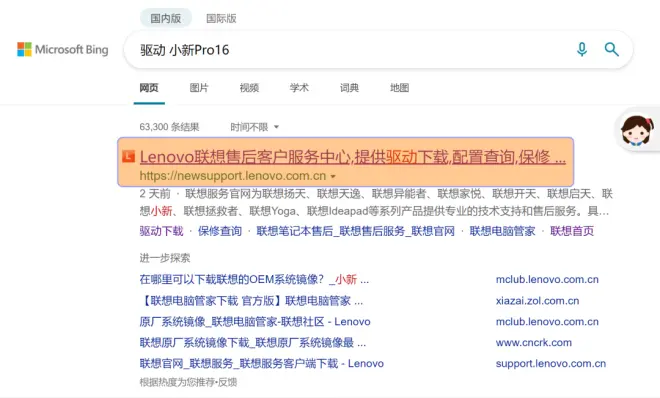
Task: Open the chat assistant girl avatar
Action: [637, 131]
